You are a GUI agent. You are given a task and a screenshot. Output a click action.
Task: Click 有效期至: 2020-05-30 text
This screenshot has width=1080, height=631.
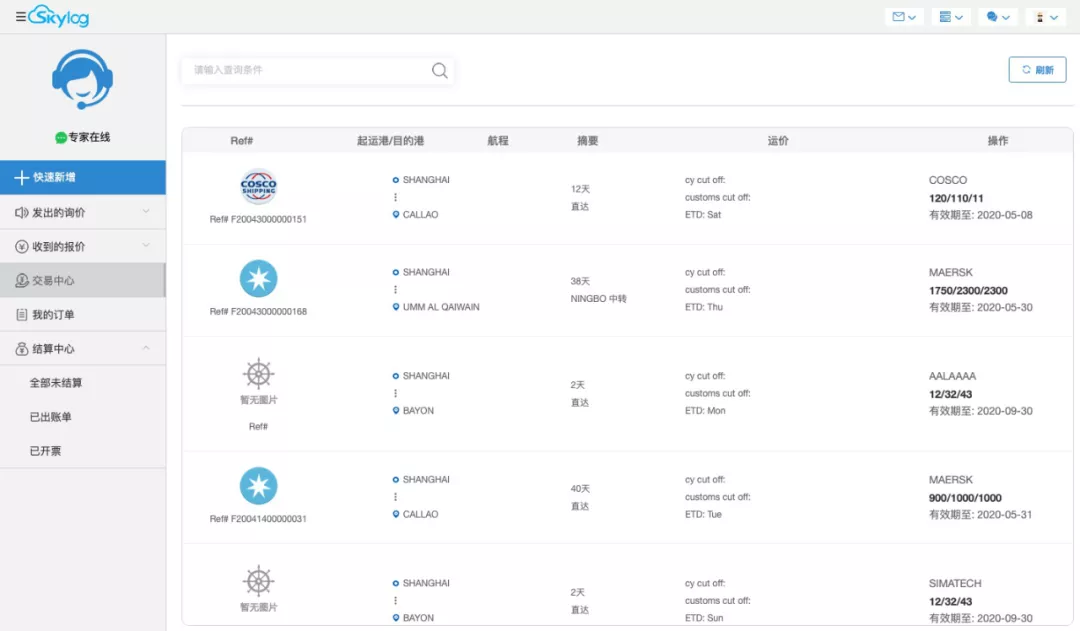(x=981, y=307)
